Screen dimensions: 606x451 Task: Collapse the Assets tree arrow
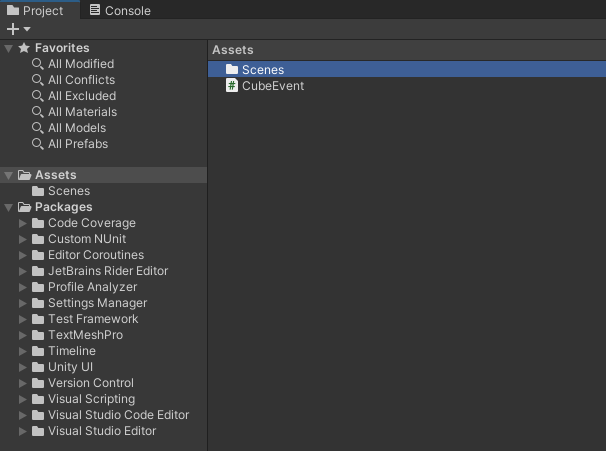click(9, 175)
